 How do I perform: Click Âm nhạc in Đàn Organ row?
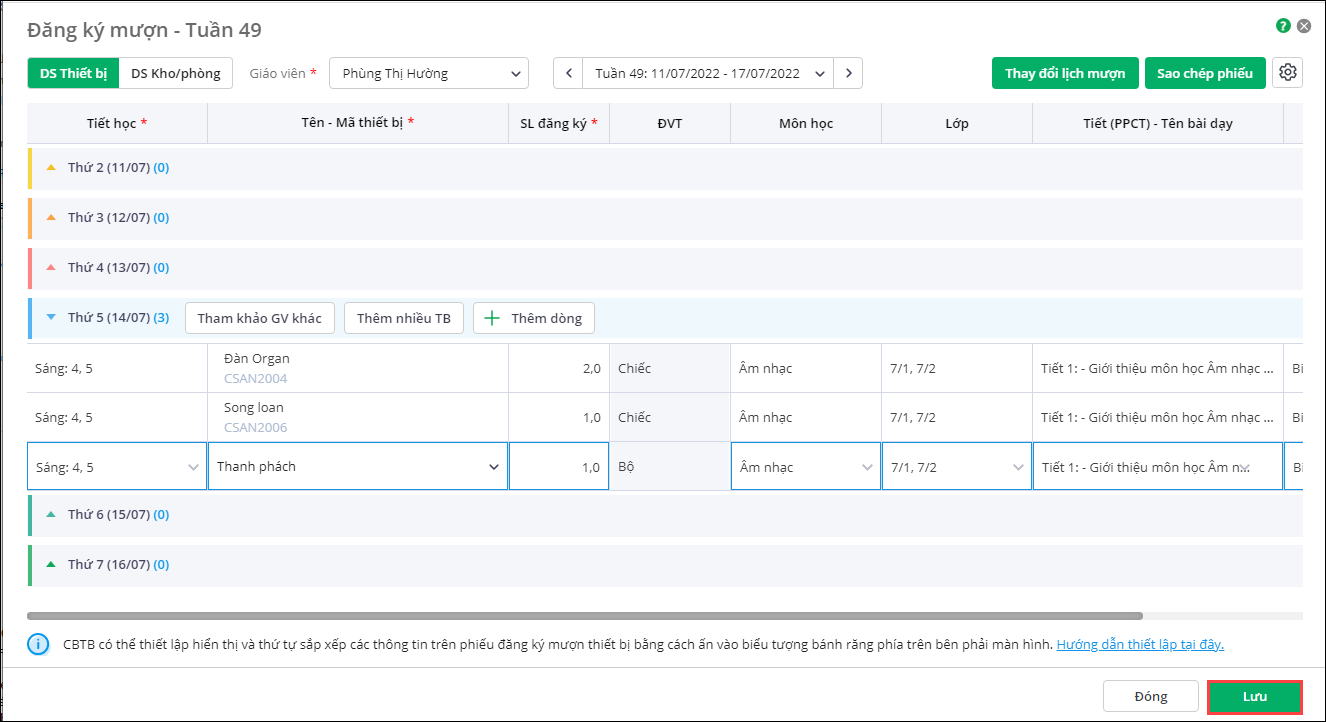(765, 368)
